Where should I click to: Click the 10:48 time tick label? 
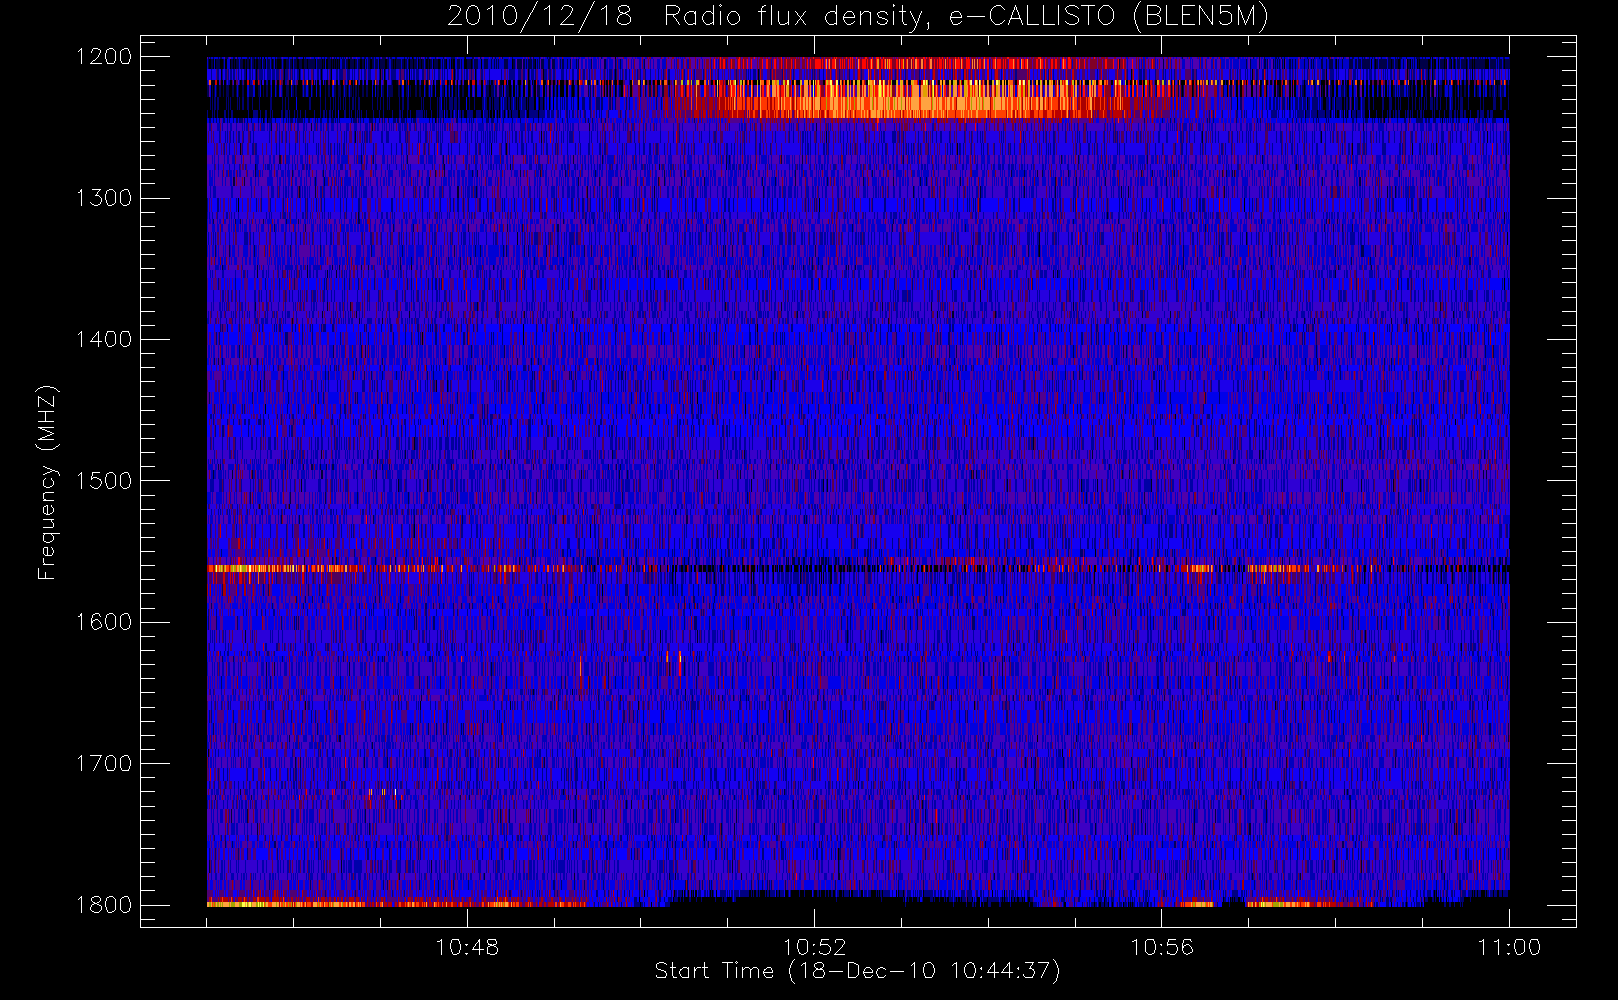tap(467, 947)
